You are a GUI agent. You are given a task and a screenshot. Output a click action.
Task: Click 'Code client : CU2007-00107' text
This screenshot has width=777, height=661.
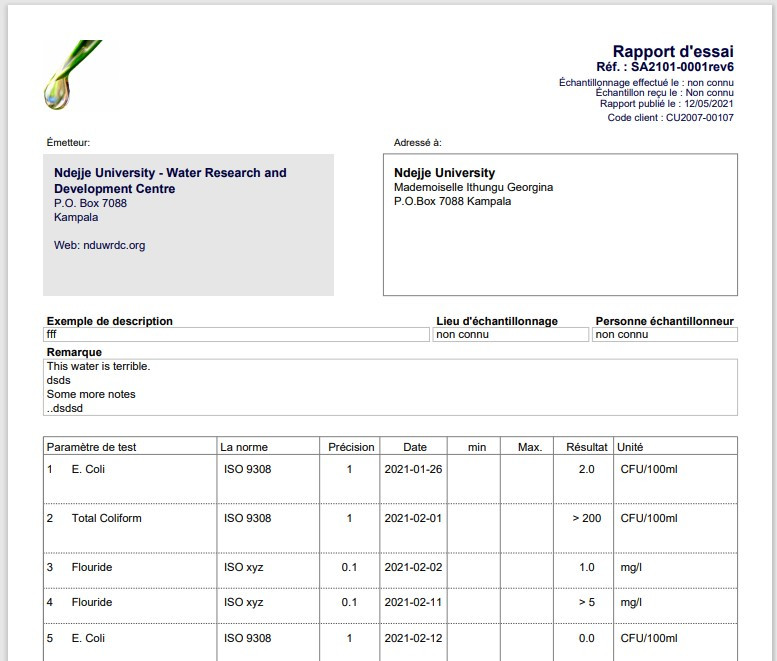click(670, 117)
